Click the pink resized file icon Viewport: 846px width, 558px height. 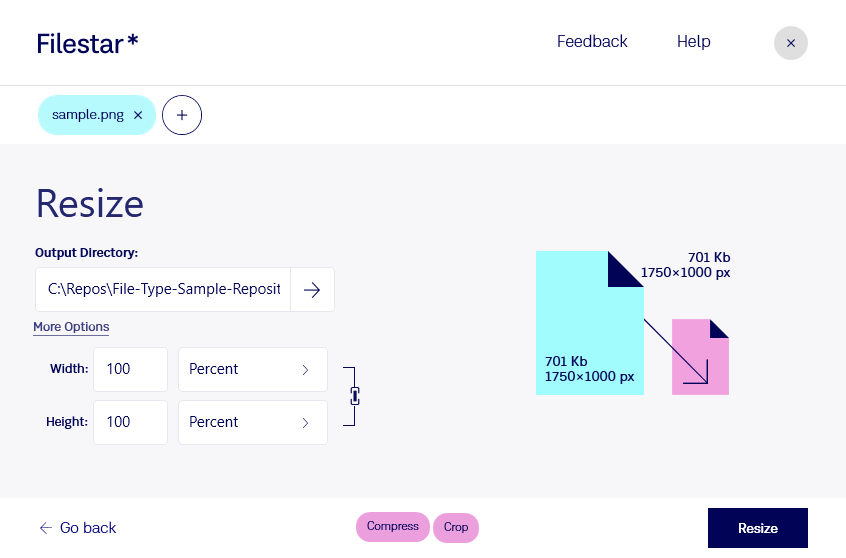click(x=700, y=357)
